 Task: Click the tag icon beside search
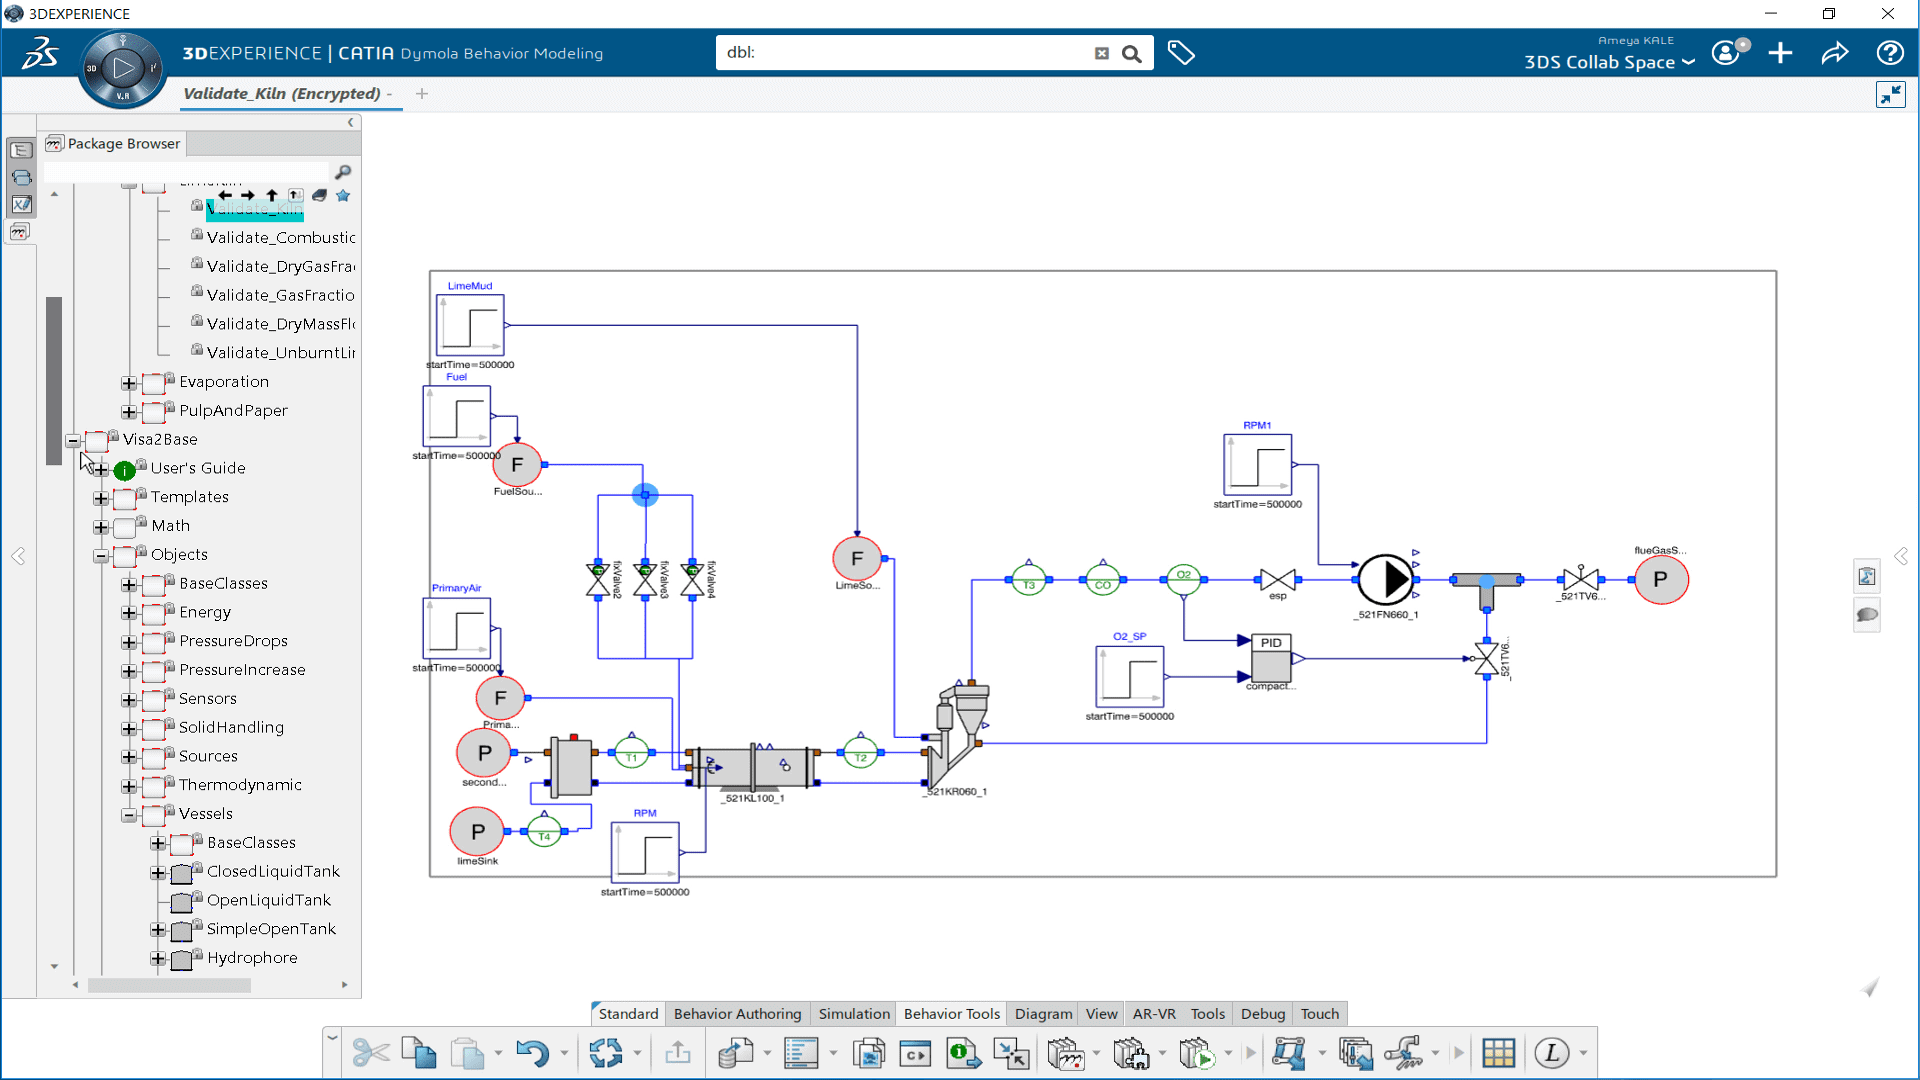(x=1181, y=53)
